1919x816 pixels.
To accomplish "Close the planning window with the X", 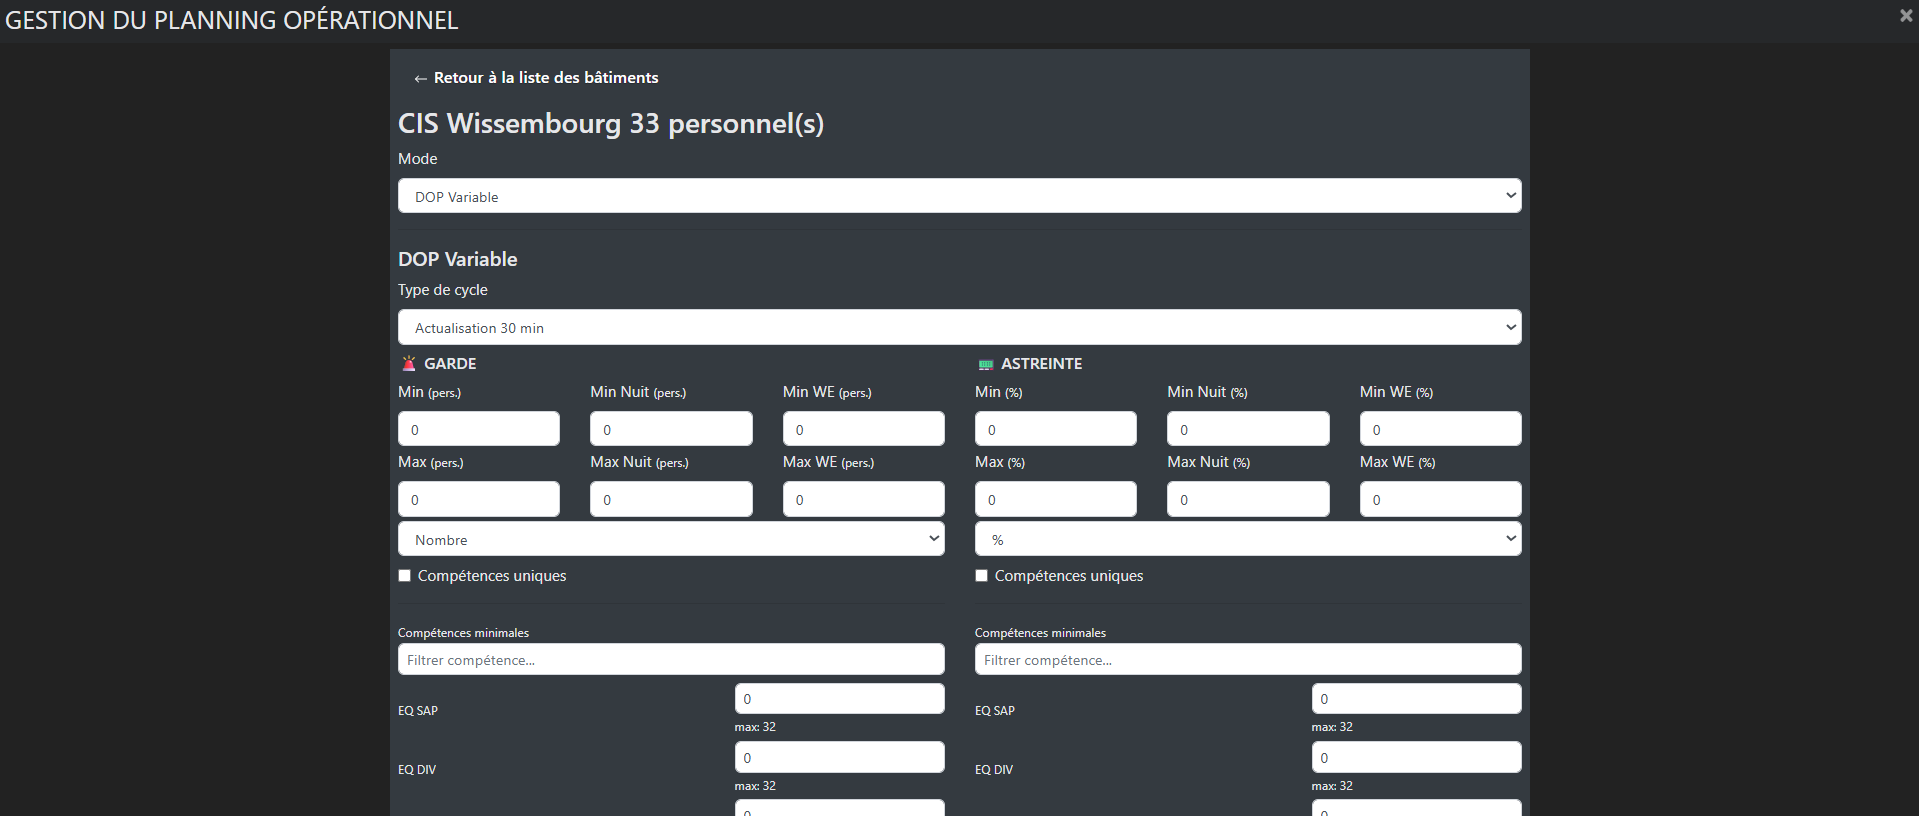I will click(1905, 16).
